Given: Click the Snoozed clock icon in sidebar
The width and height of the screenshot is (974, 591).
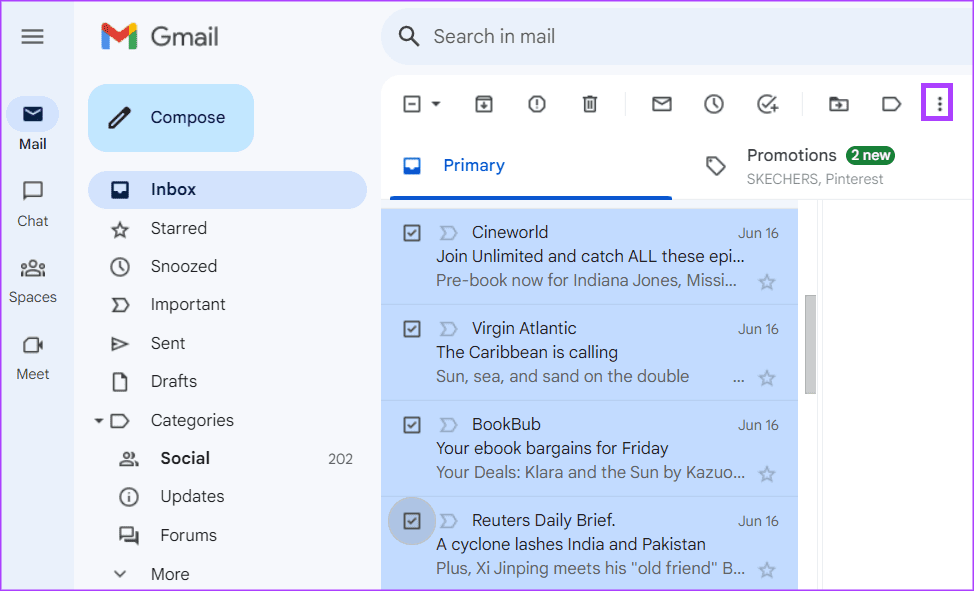Looking at the screenshot, I should (120, 267).
